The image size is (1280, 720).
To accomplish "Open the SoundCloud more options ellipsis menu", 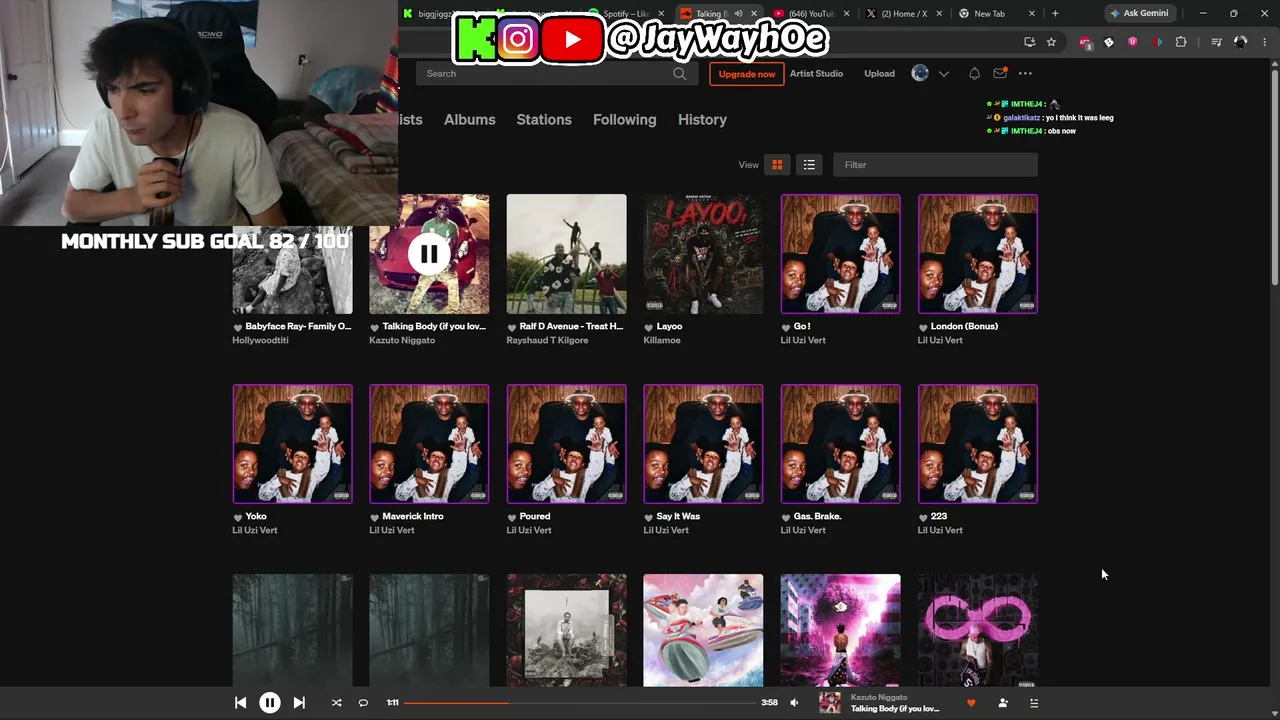I will (1025, 73).
